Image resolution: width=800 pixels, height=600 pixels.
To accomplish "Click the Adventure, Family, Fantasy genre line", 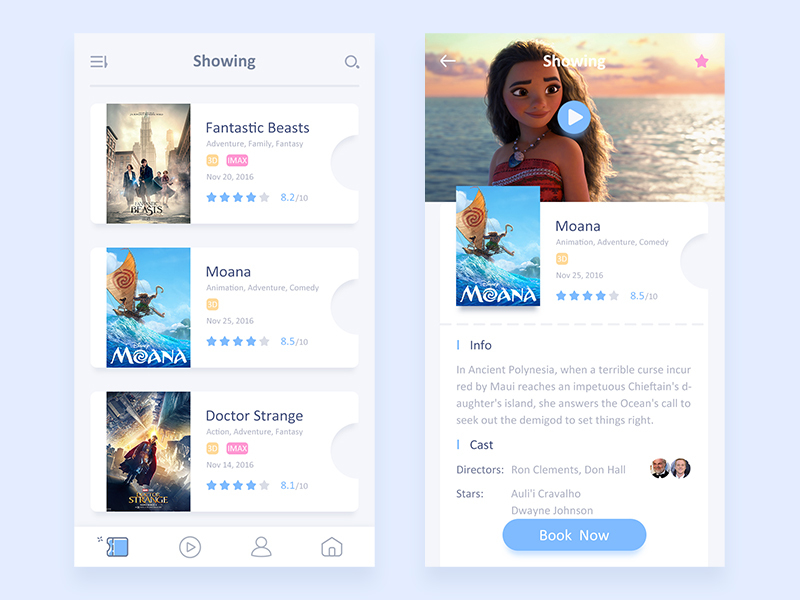I will 255,144.
